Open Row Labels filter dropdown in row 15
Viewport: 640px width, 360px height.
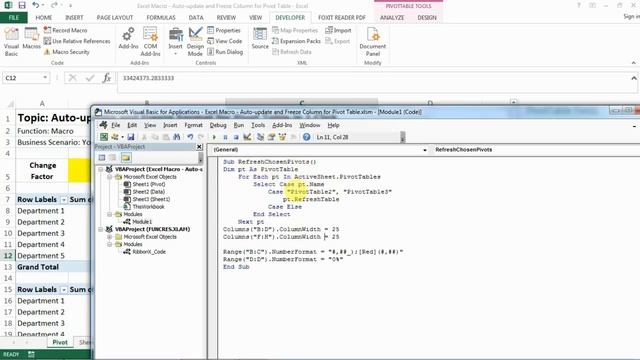64,290
